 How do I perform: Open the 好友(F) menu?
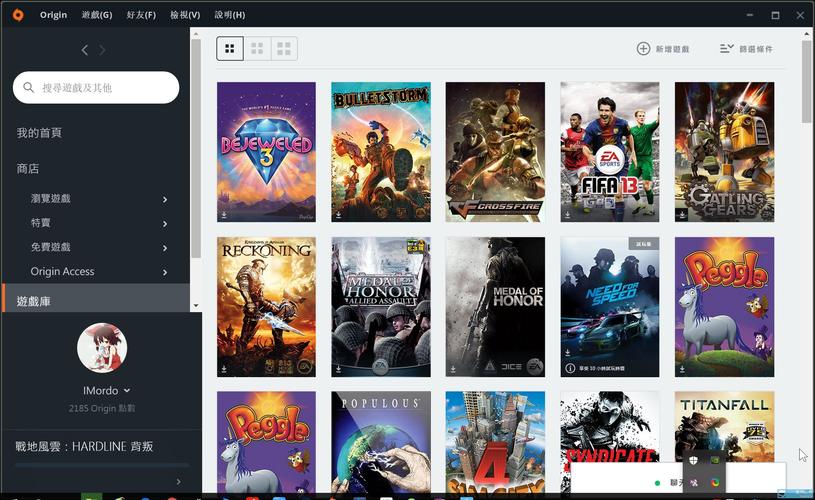pyautogui.click(x=141, y=15)
